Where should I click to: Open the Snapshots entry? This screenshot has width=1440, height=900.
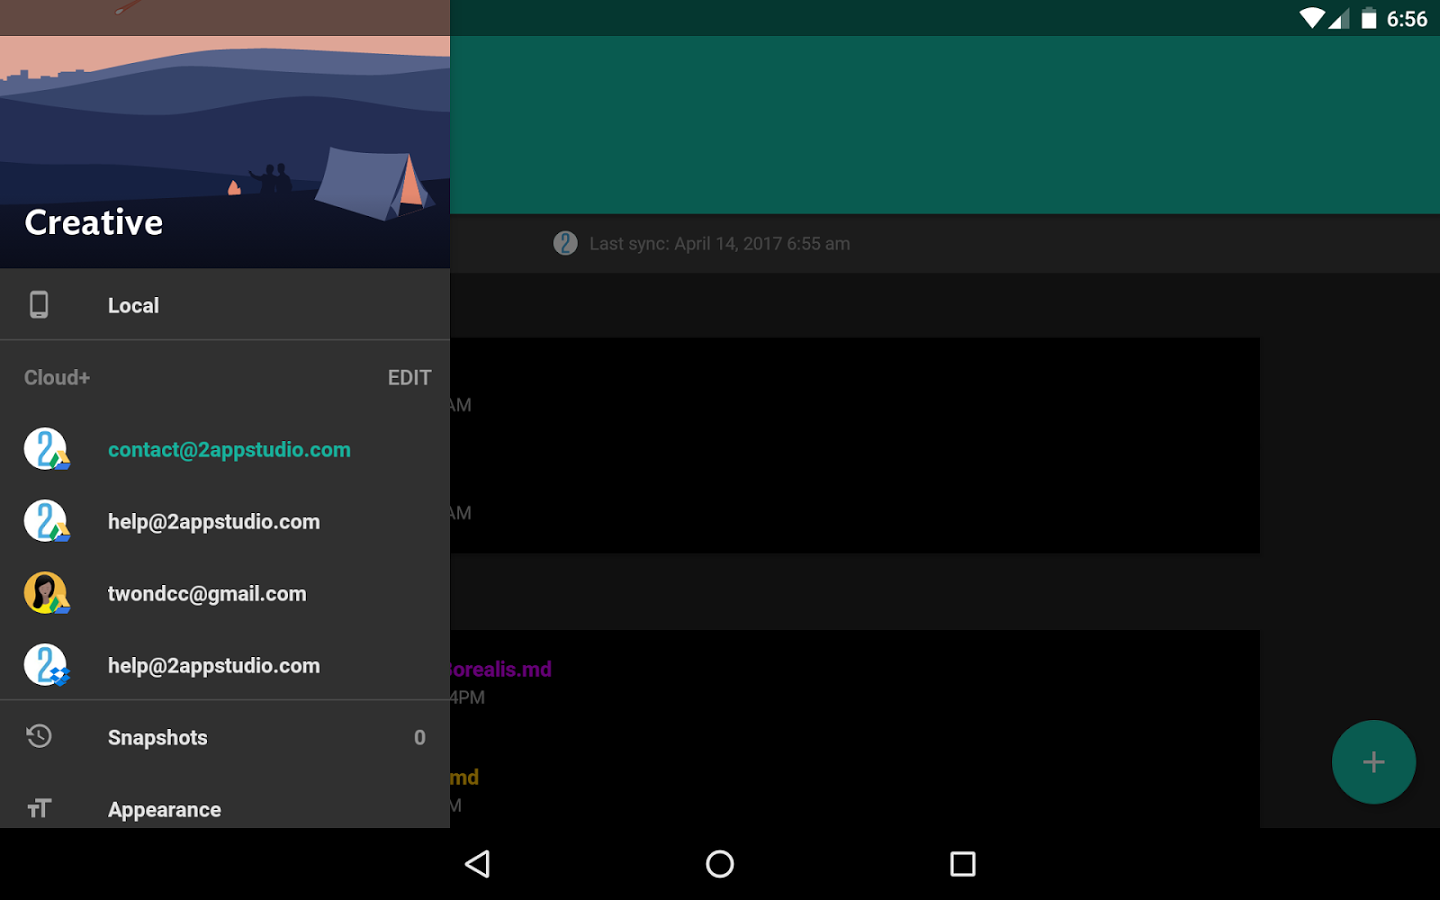coord(225,738)
